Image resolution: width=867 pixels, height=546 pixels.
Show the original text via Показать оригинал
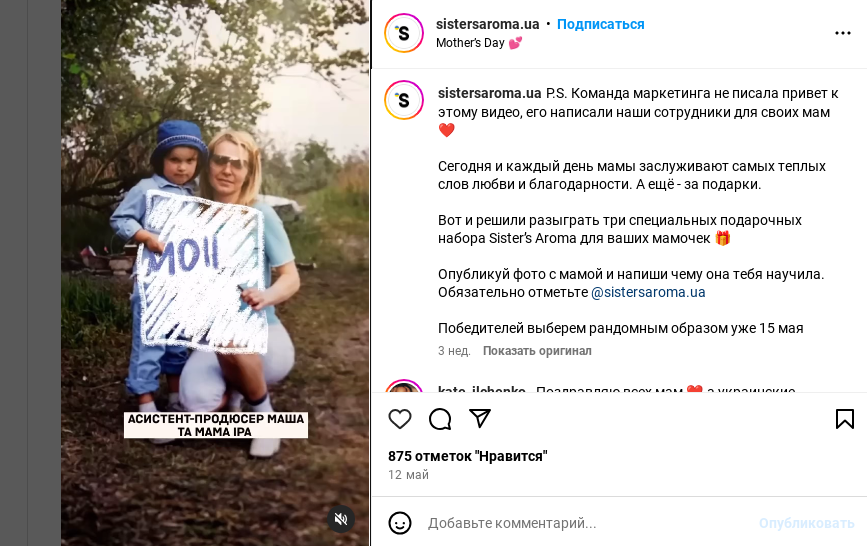click(537, 351)
